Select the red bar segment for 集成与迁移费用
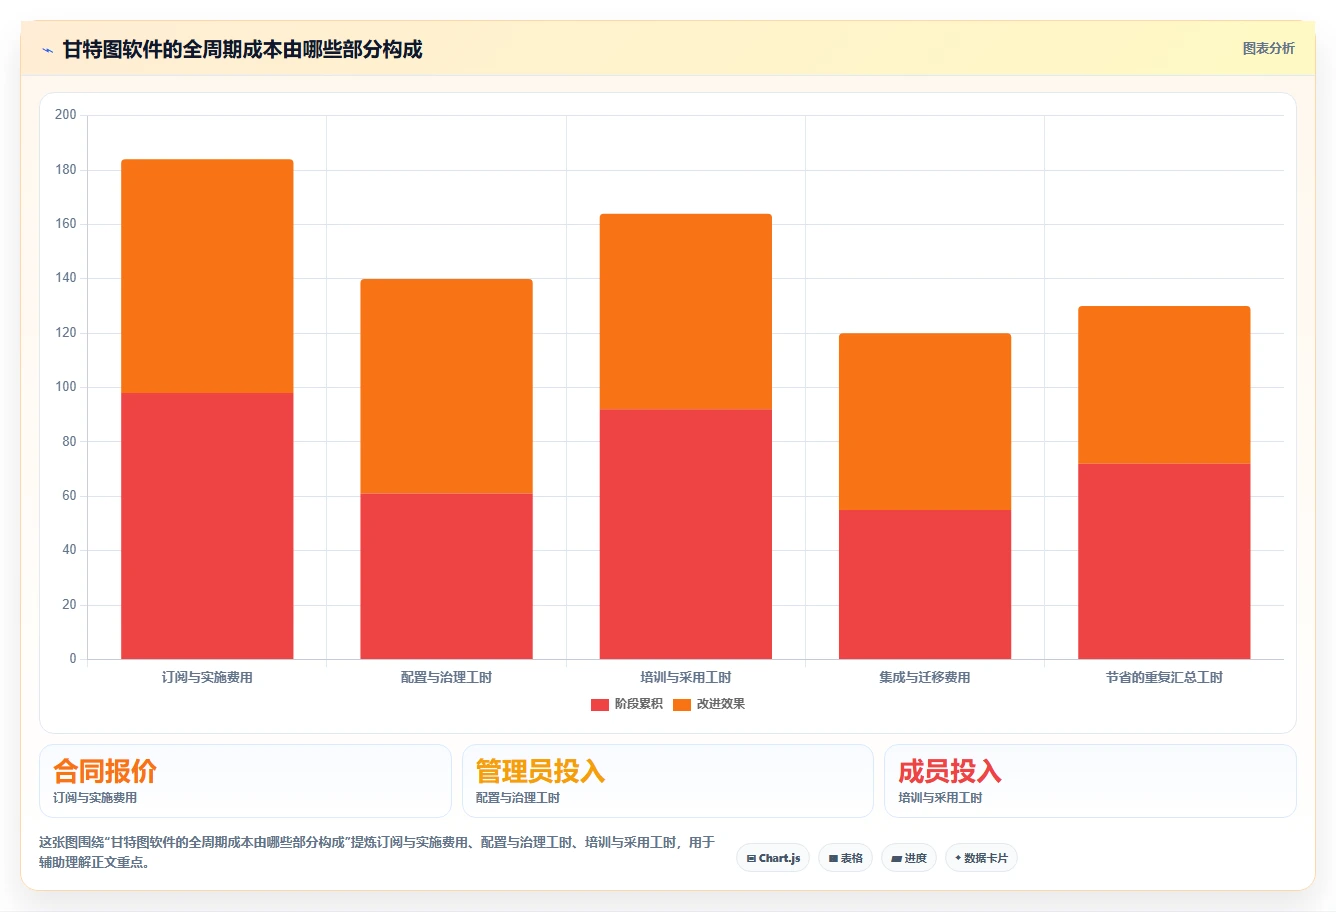1336x912 pixels. click(x=925, y=584)
